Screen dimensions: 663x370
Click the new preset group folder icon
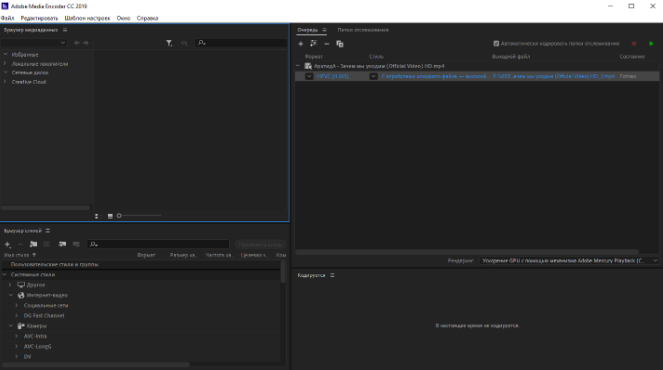(x=33, y=244)
